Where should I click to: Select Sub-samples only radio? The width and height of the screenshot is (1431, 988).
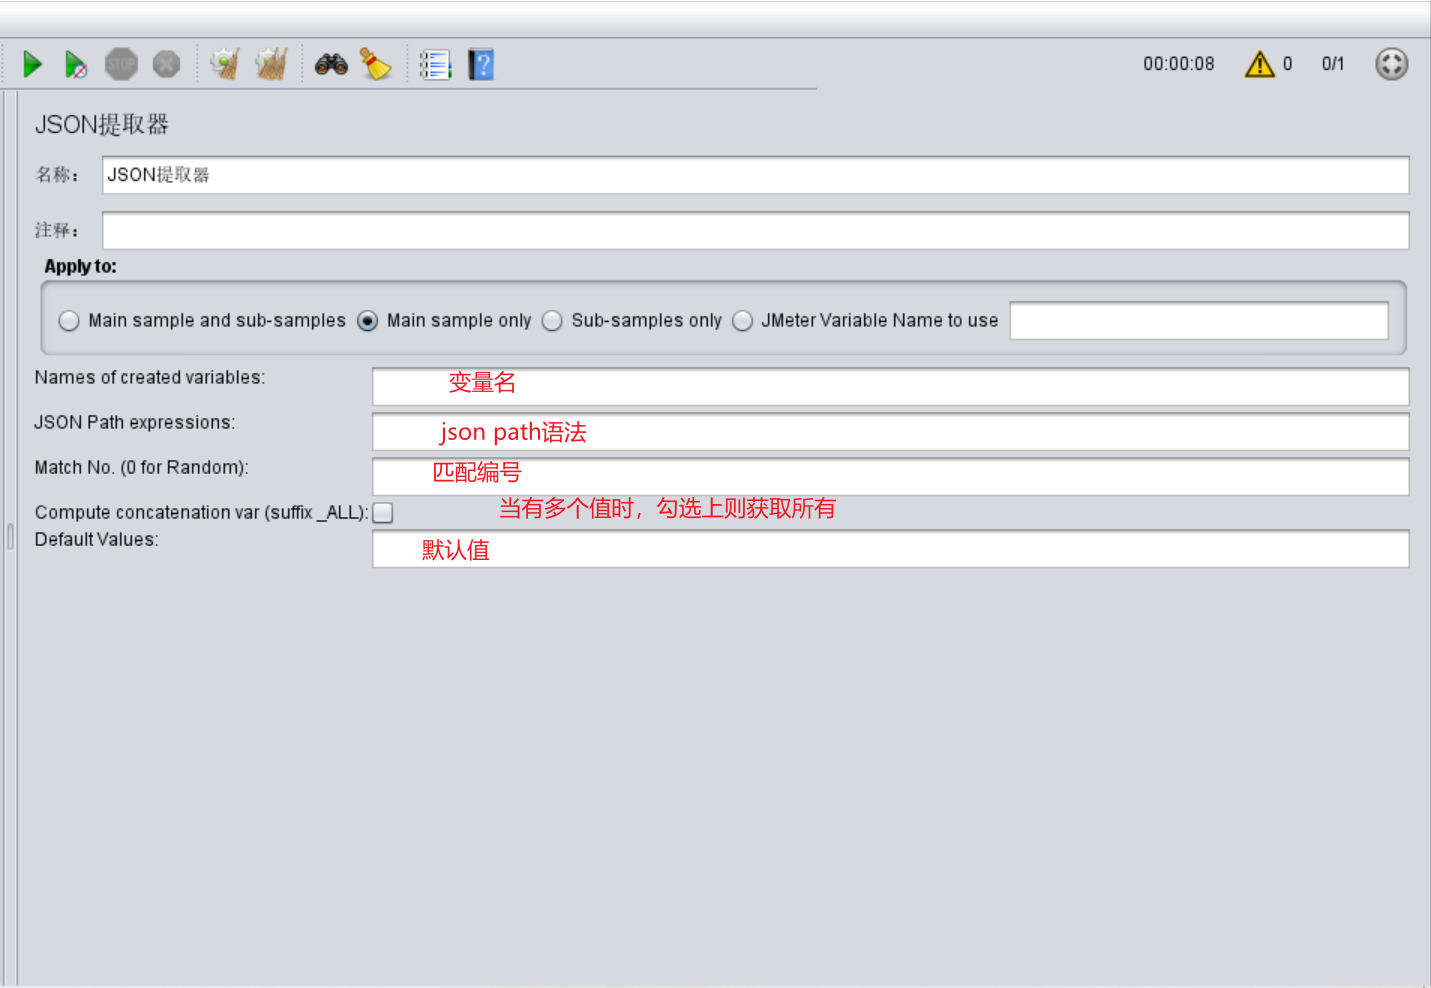[552, 321]
